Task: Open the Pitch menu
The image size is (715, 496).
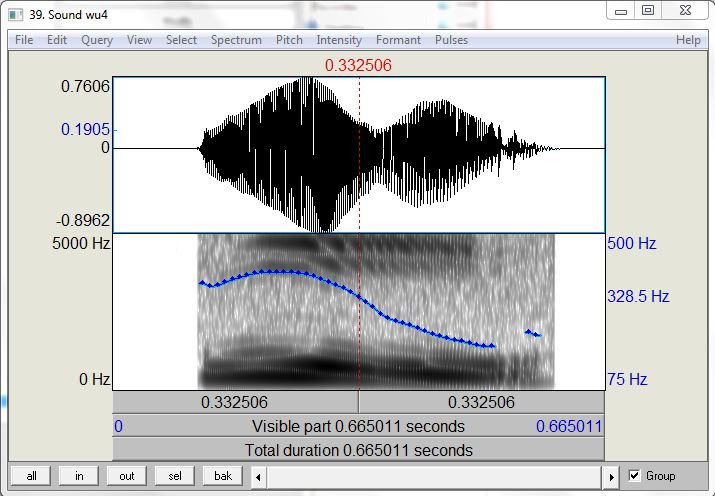Action: click(x=289, y=40)
